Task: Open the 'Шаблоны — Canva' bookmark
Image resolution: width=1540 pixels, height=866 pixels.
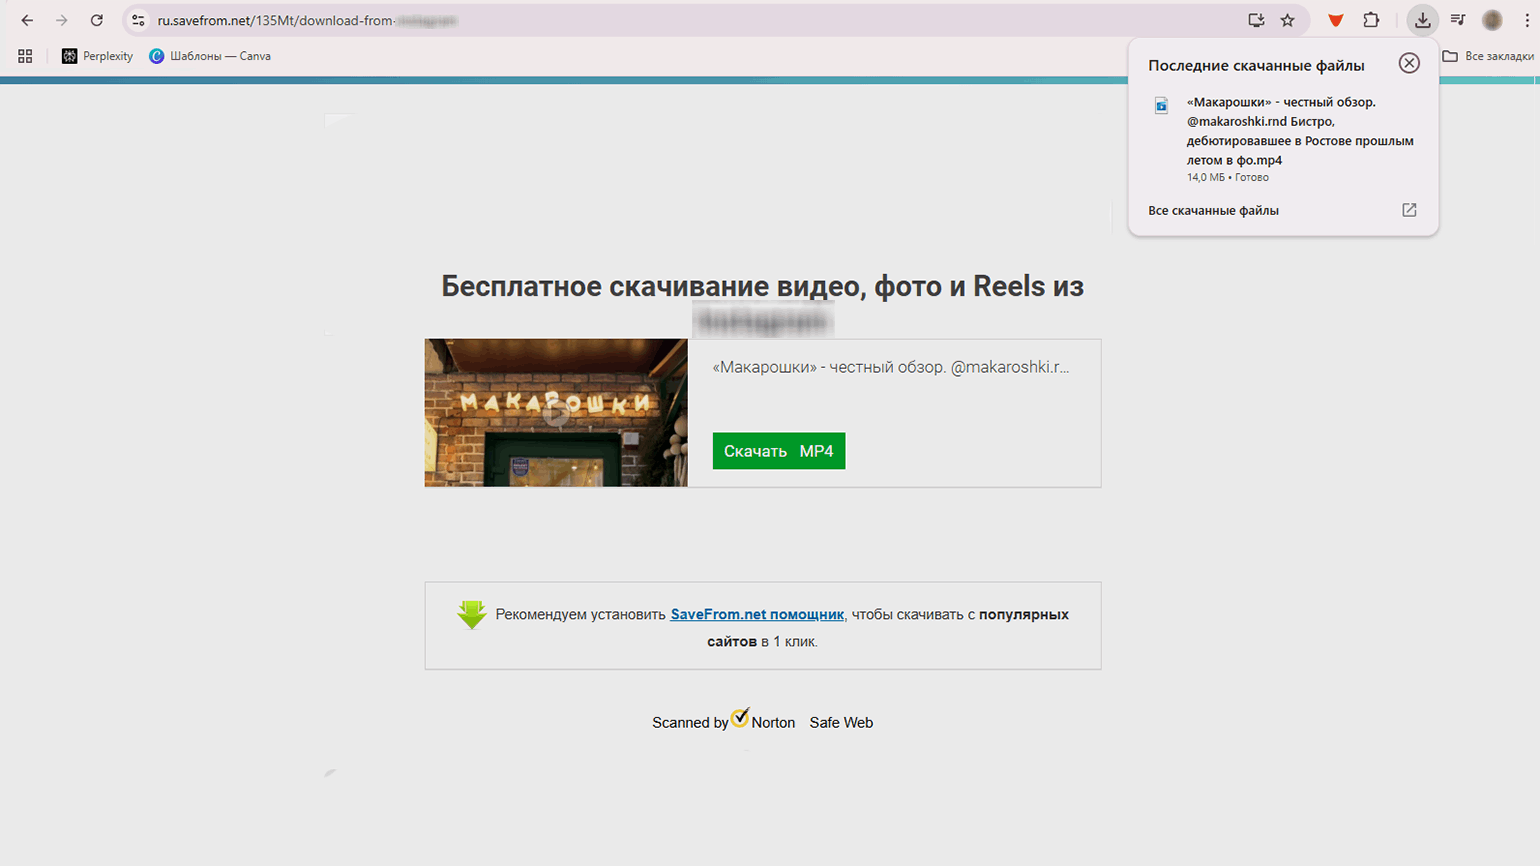Action: tap(210, 56)
